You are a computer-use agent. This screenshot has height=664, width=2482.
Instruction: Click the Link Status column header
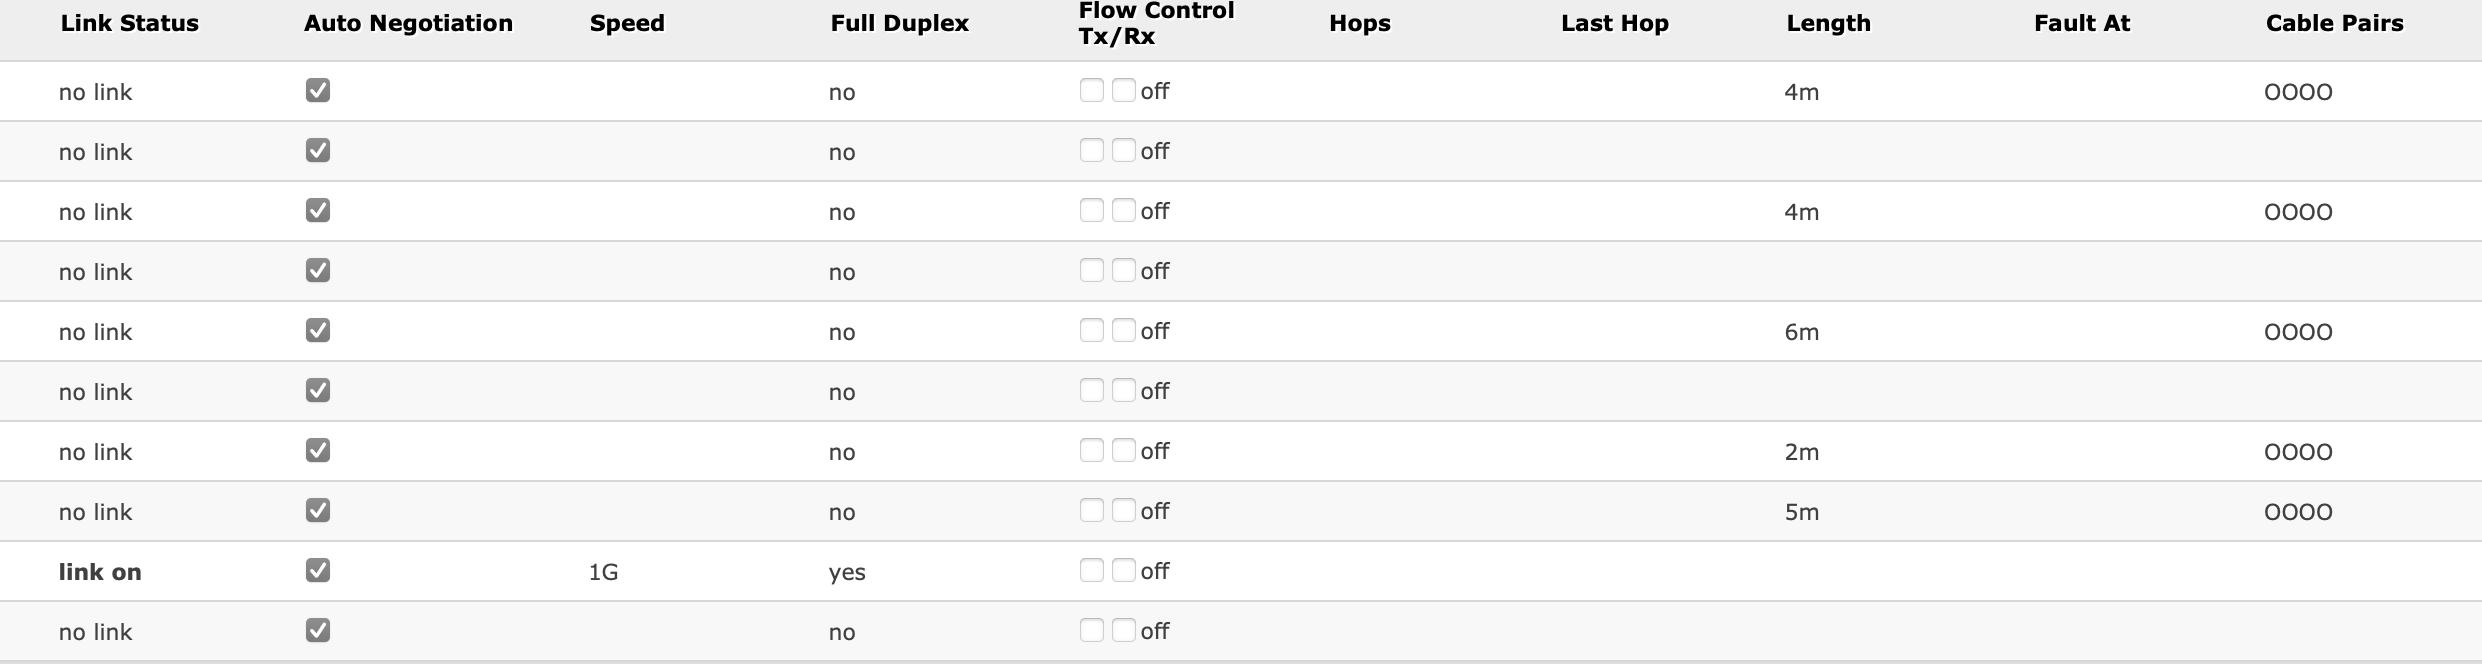click(x=130, y=23)
